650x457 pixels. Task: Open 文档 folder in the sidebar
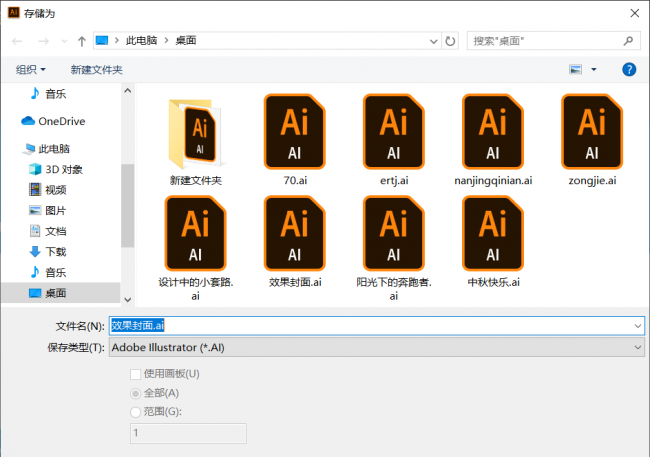click(x=48, y=231)
